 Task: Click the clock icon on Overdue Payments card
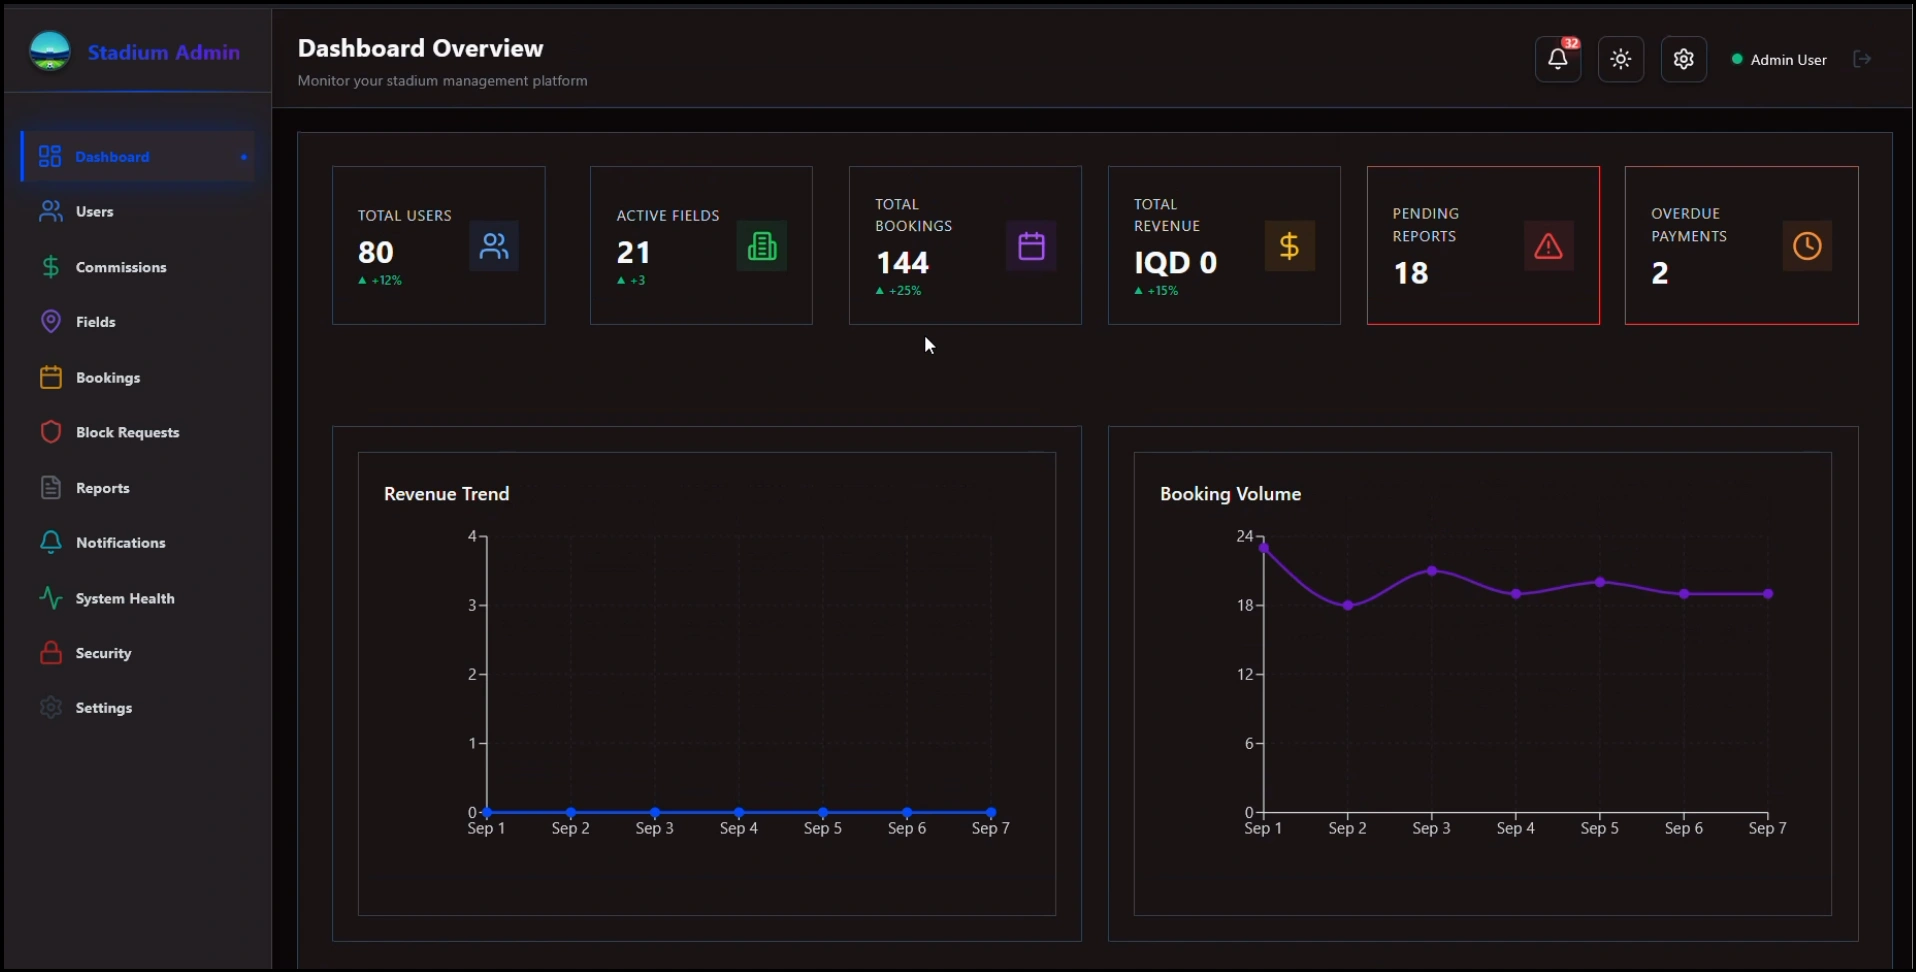tap(1806, 246)
